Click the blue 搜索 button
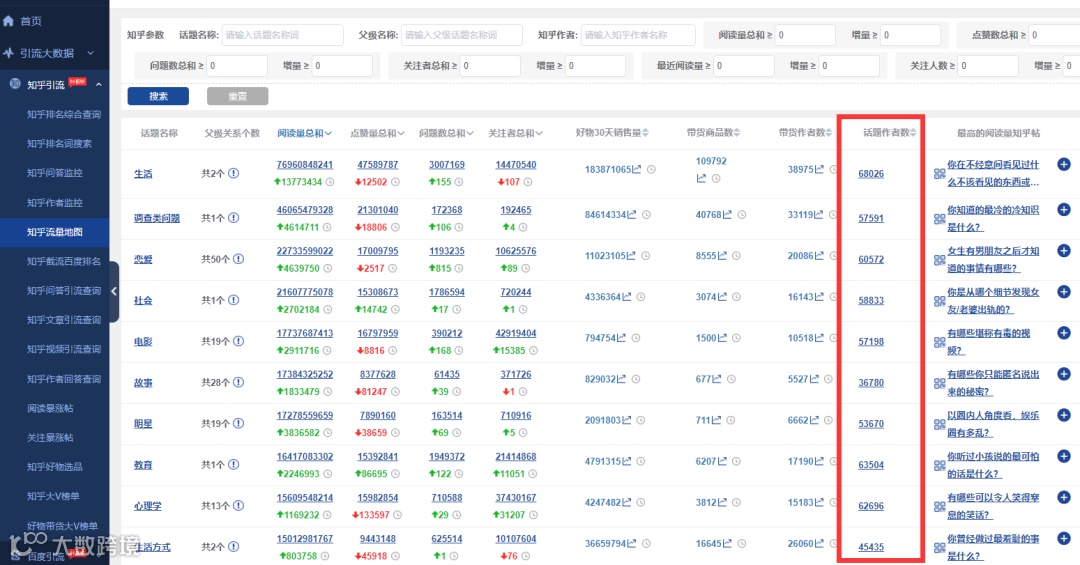The height and width of the screenshot is (565, 1080). click(158, 96)
